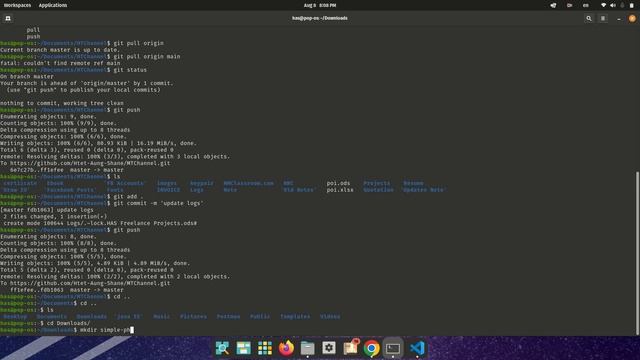The width and height of the screenshot is (640, 360).
Task: Open the 'en' keyboard layout indicator
Action: coord(586,5)
